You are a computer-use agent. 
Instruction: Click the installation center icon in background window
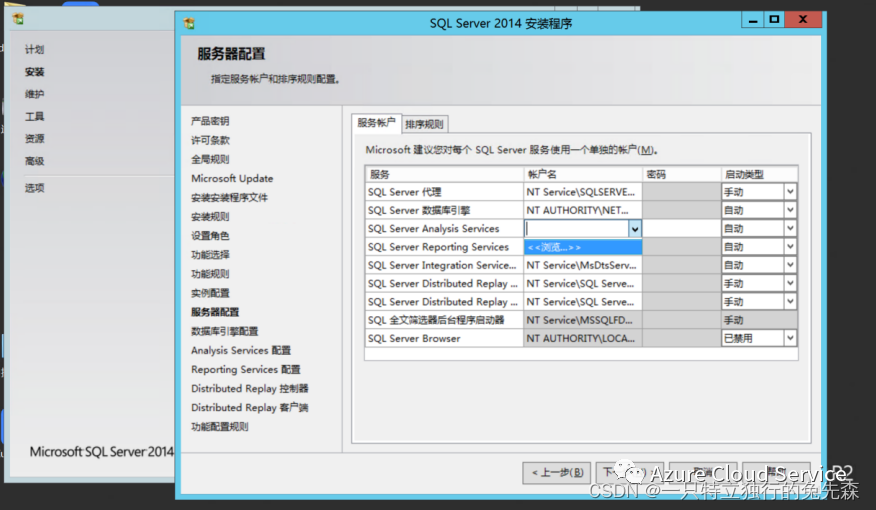18,19
